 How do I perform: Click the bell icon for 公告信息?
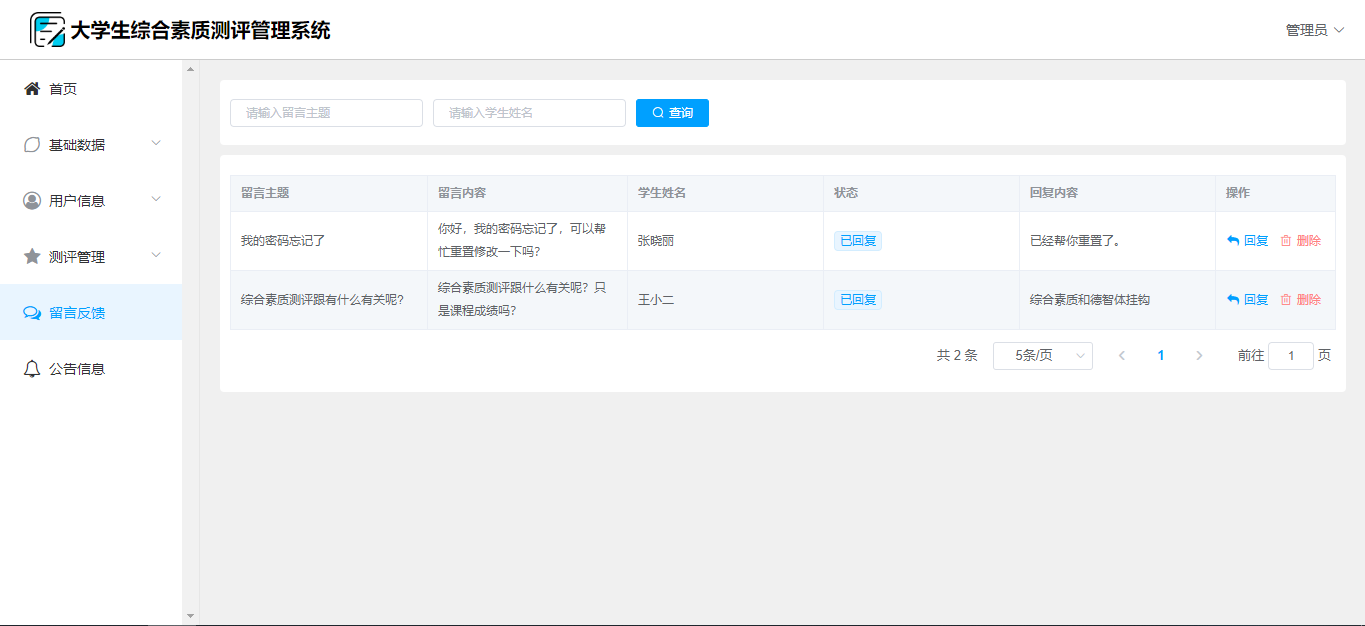(32, 369)
